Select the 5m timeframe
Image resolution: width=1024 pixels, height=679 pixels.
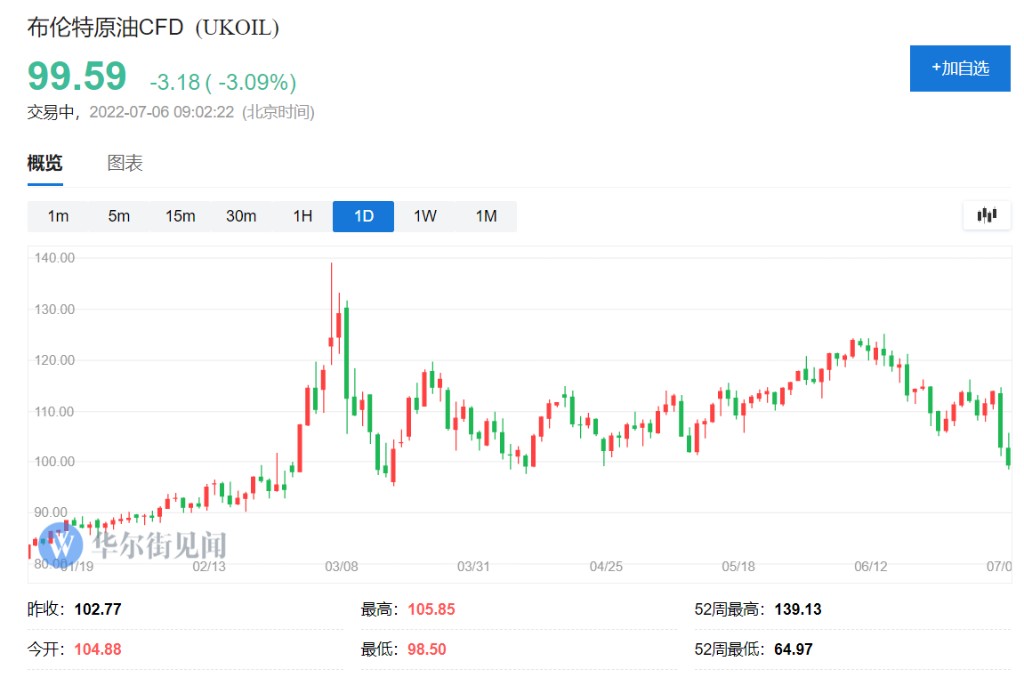click(x=119, y=216)
